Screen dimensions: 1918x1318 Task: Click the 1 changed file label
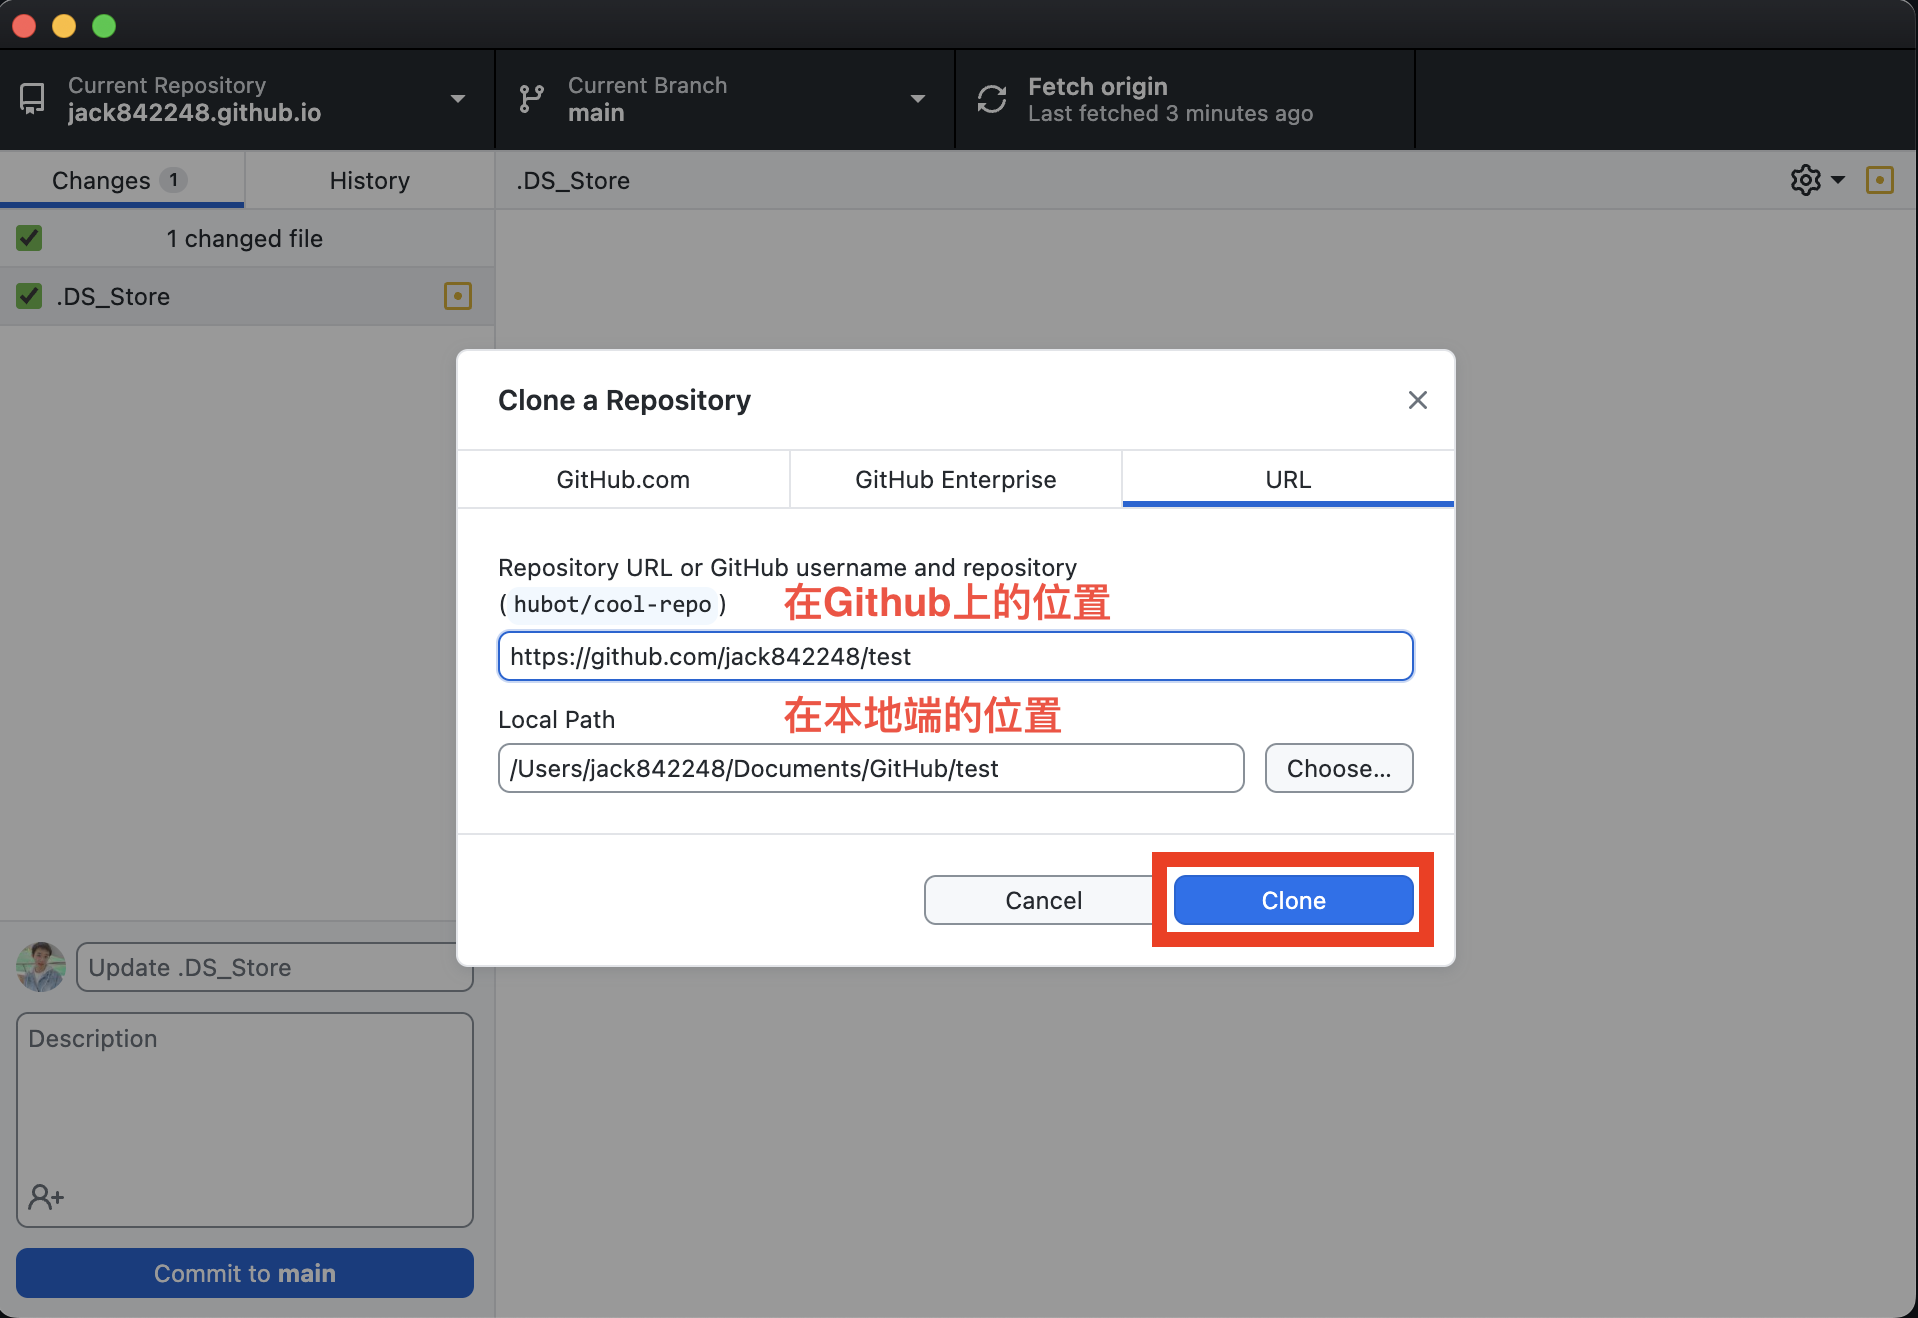click(x=244, y=238)
